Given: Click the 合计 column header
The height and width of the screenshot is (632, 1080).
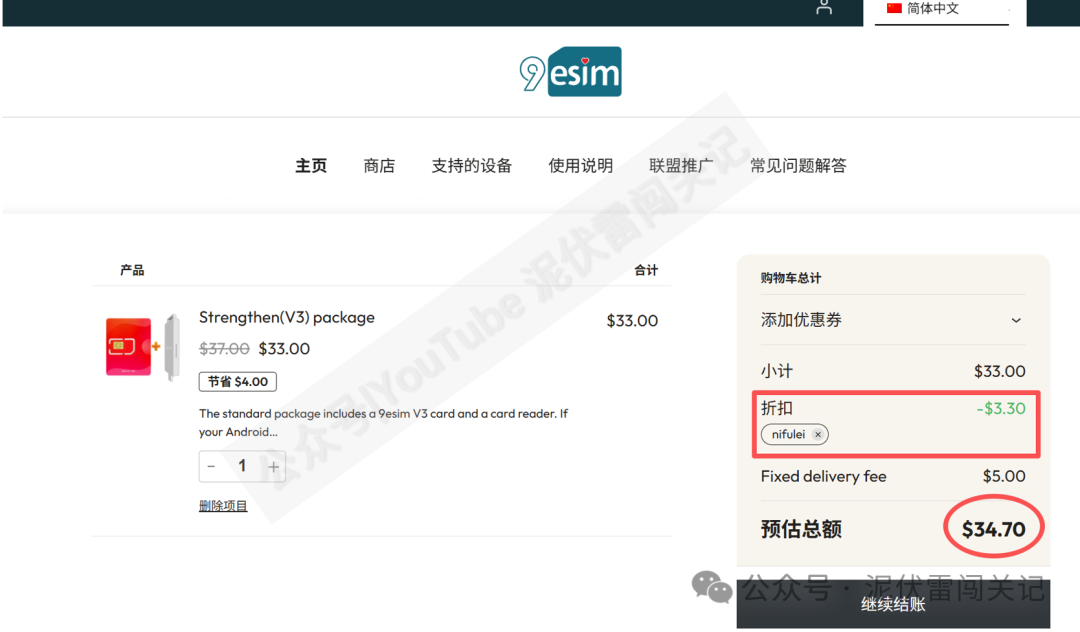Looking at the screenshot, I should coord(646,270).
